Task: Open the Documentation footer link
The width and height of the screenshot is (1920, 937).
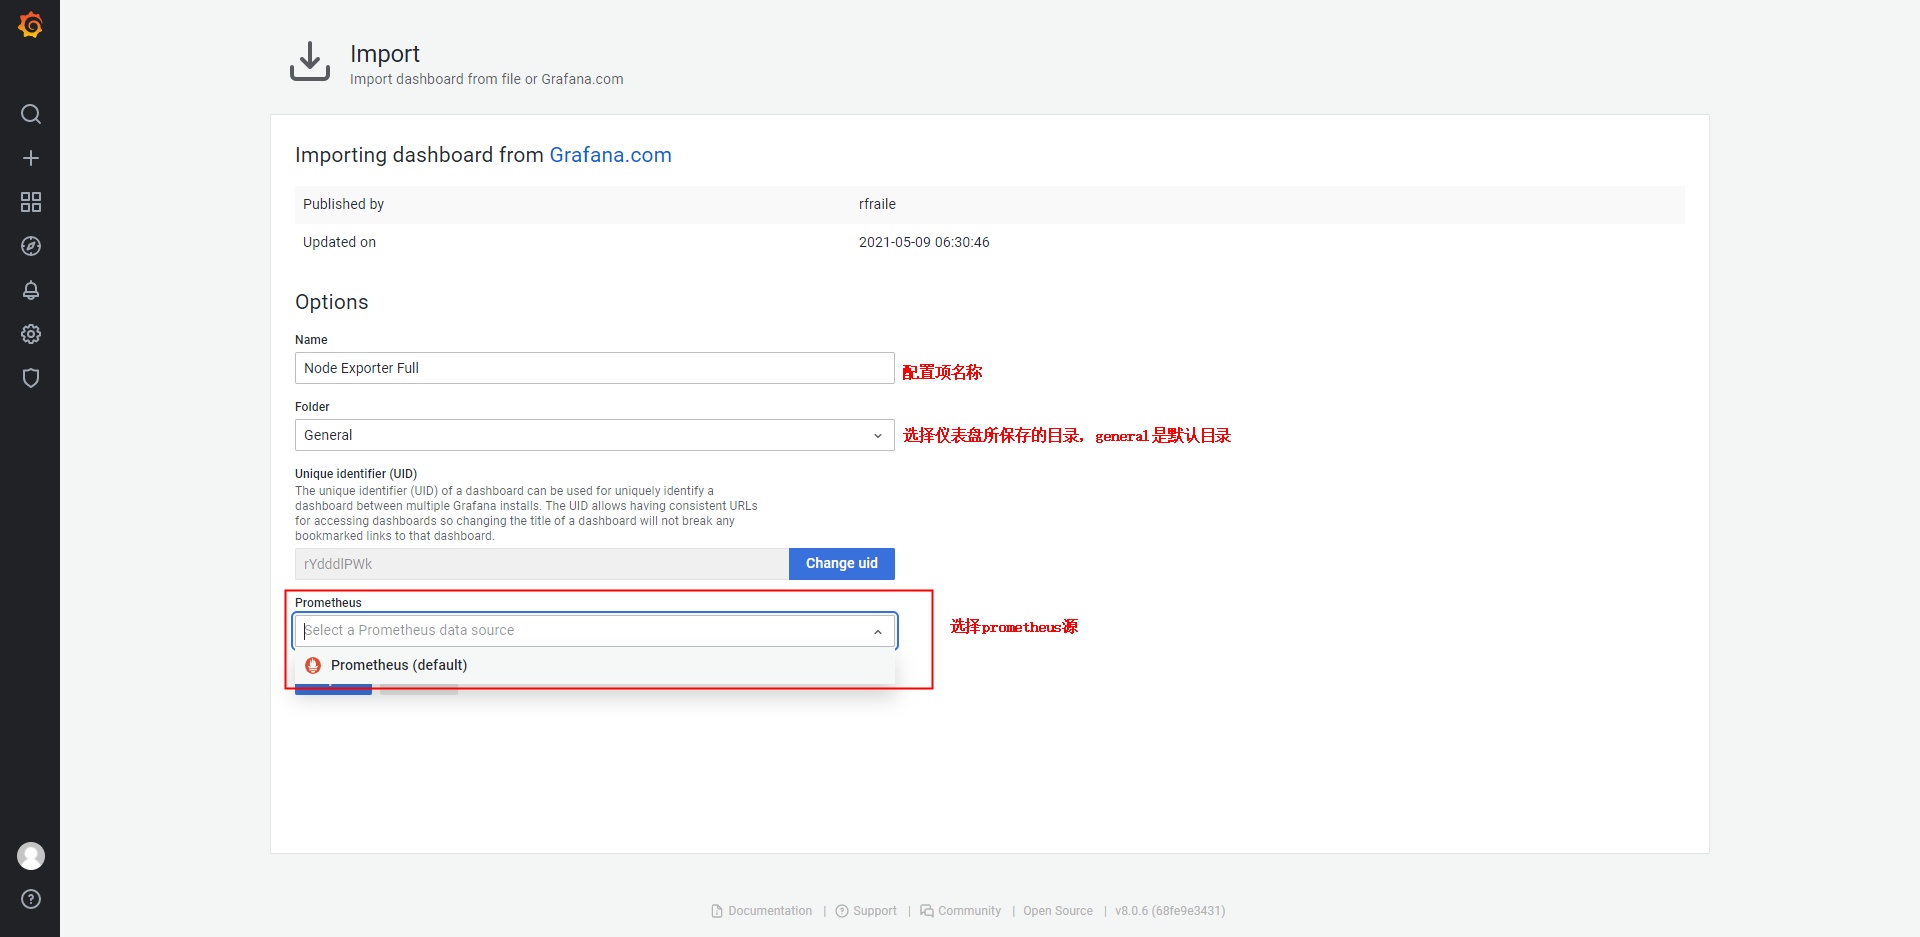Action: coord(762,911)
